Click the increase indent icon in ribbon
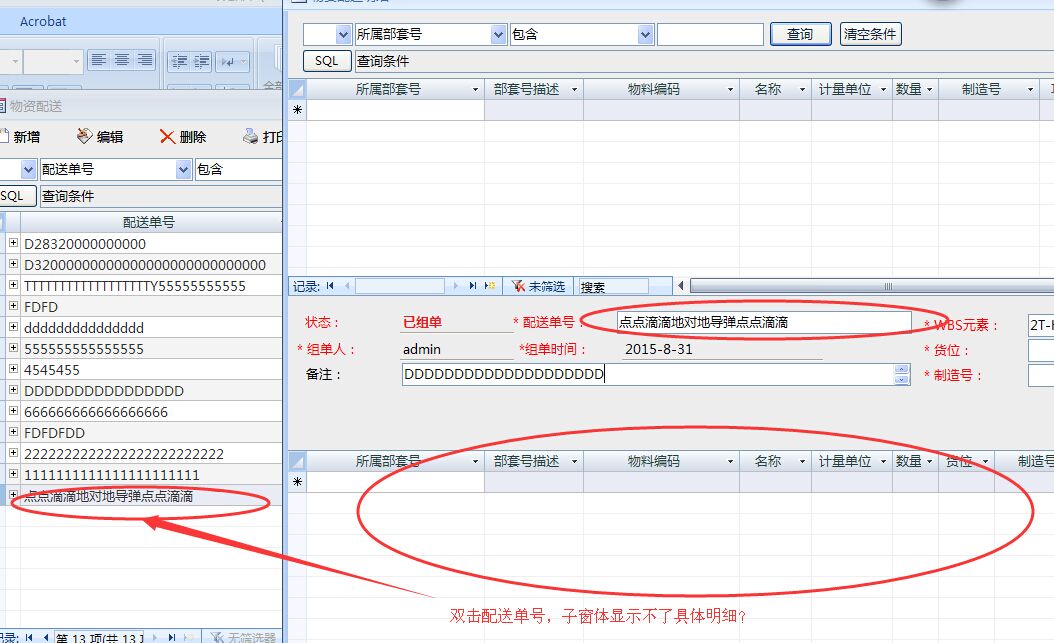This screenshot has width=1054, height=643. [x=200, y=61]
